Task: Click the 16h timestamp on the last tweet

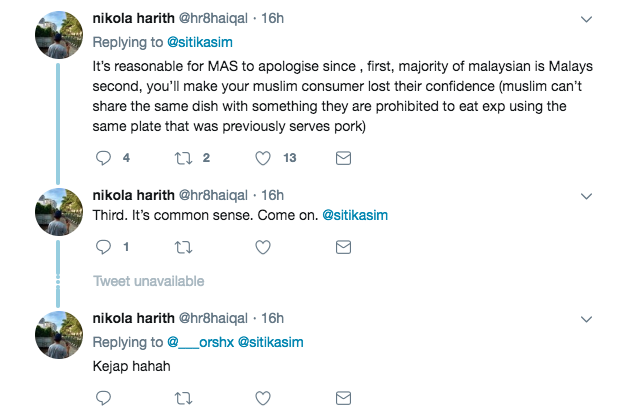Action: [x=272, y=318]
